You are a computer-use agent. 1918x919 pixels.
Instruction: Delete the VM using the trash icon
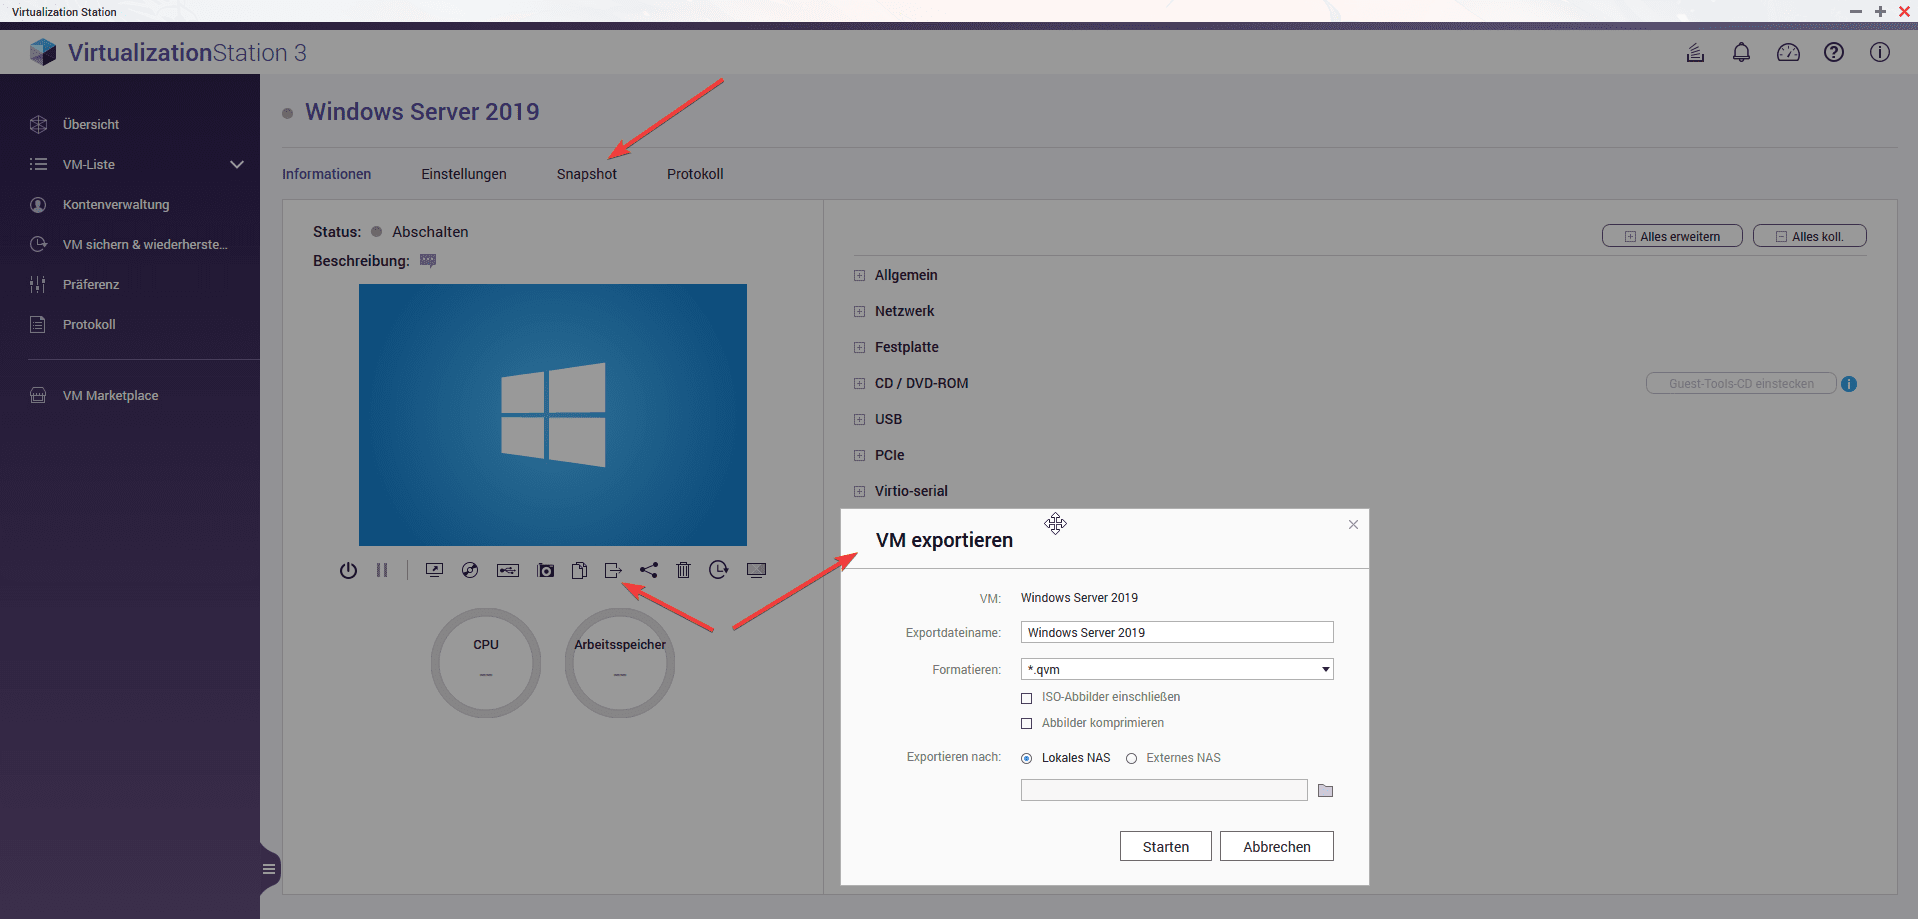pyautogui.click(x=683, y=570)
